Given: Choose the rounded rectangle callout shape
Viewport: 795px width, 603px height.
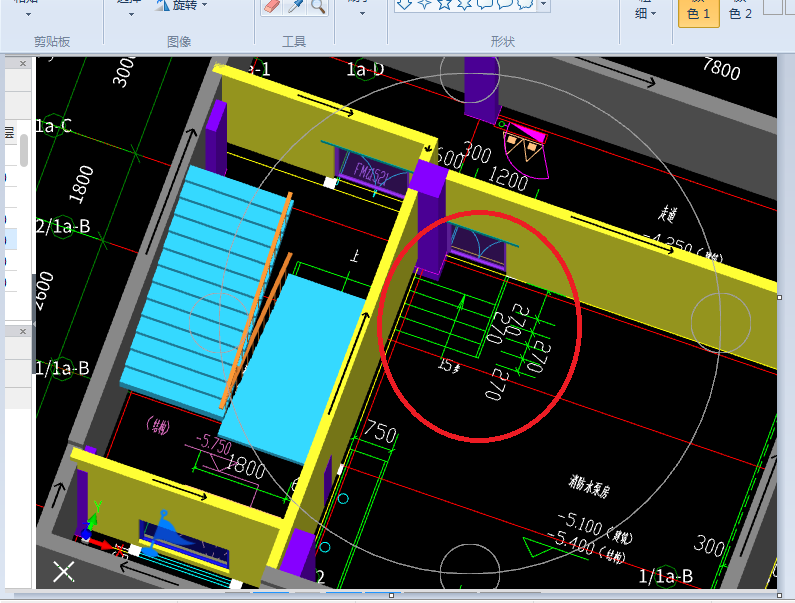Looking at the screenshot, I should 485,4.
